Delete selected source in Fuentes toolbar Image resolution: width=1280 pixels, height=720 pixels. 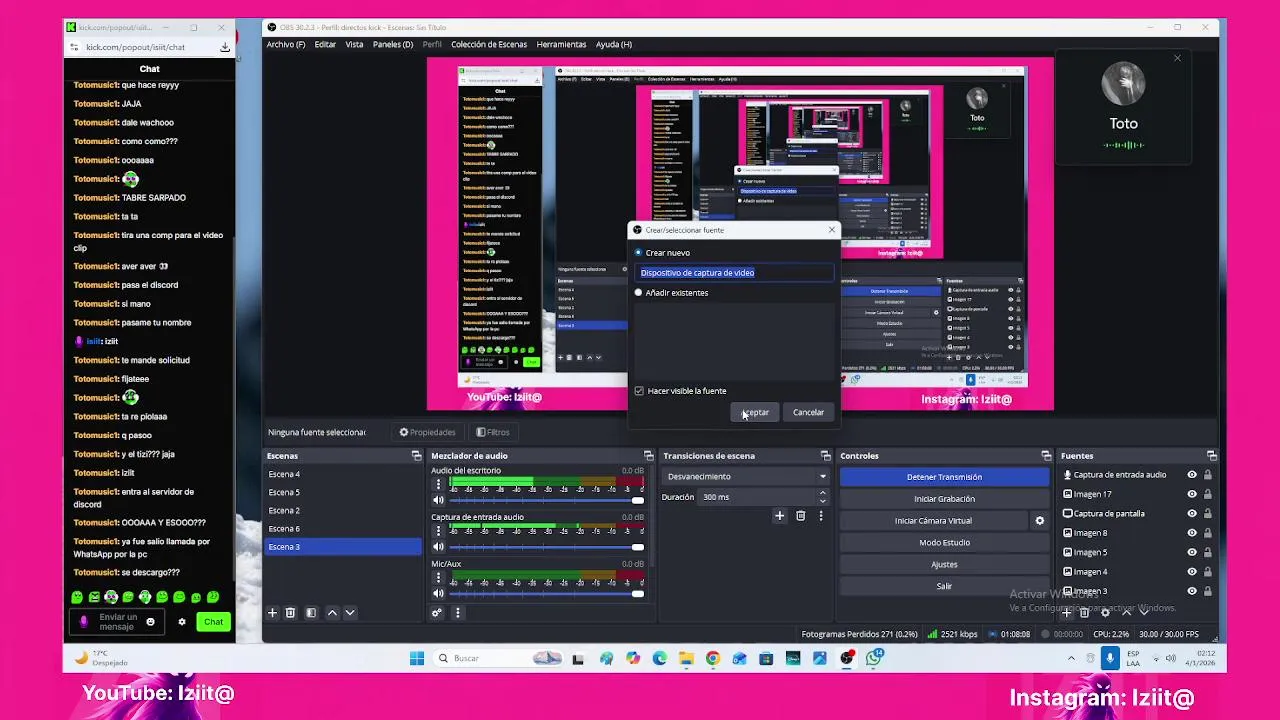click(1085, 613)
